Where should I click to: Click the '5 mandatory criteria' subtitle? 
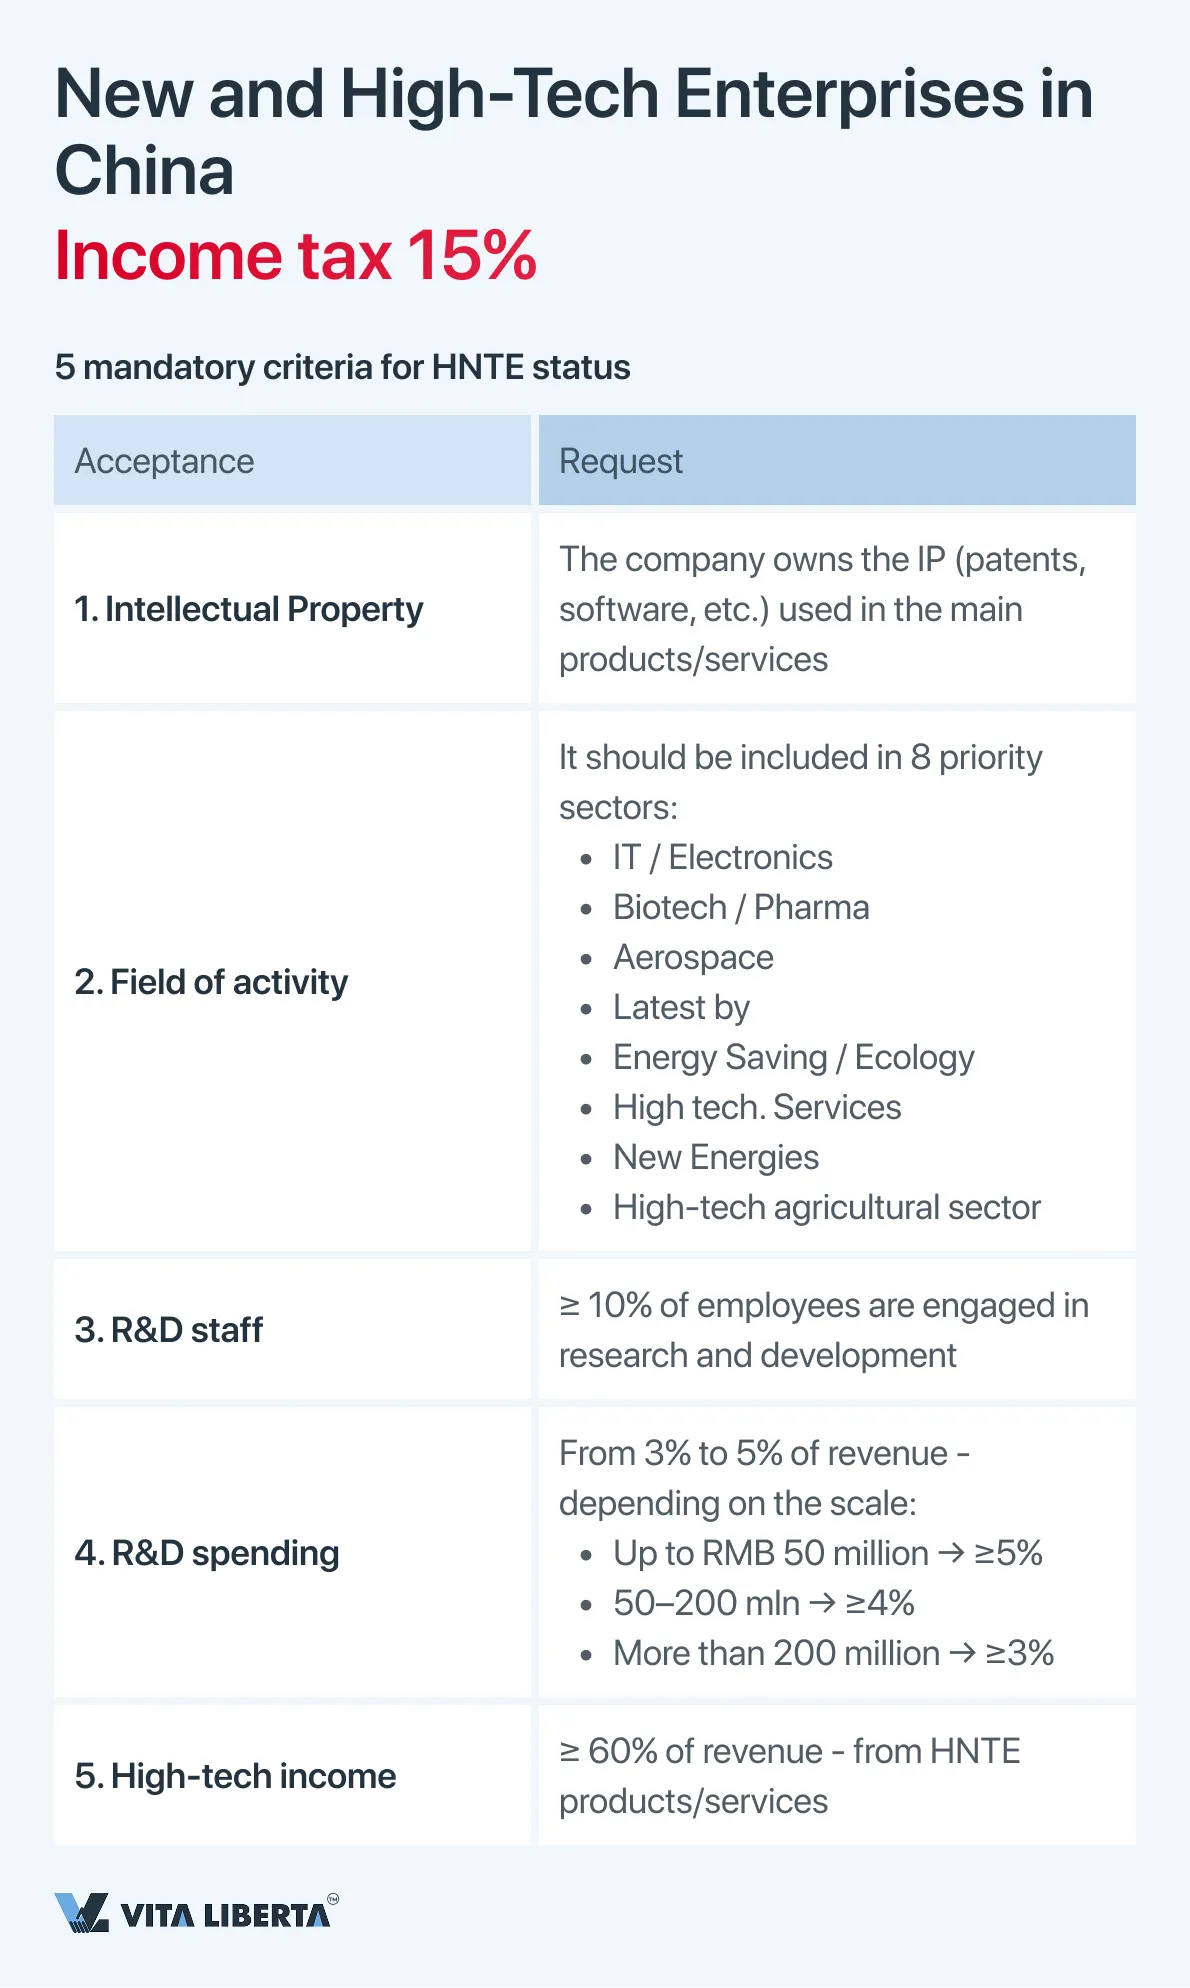342,367
